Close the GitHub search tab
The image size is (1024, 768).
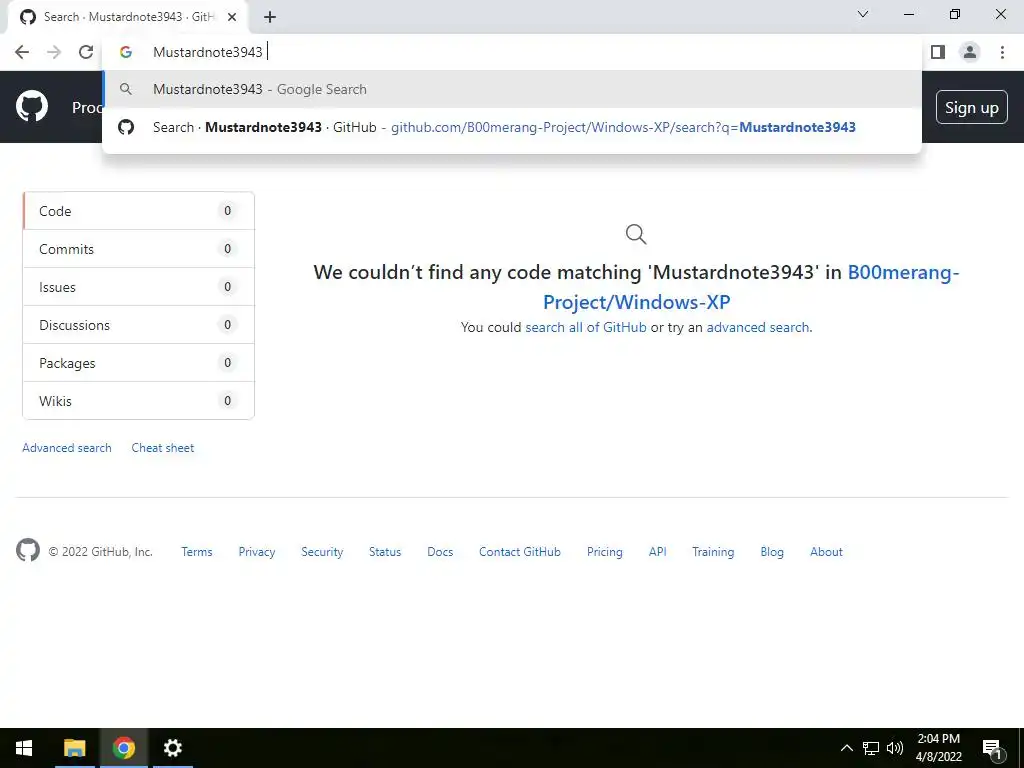(x=232, y=17)
